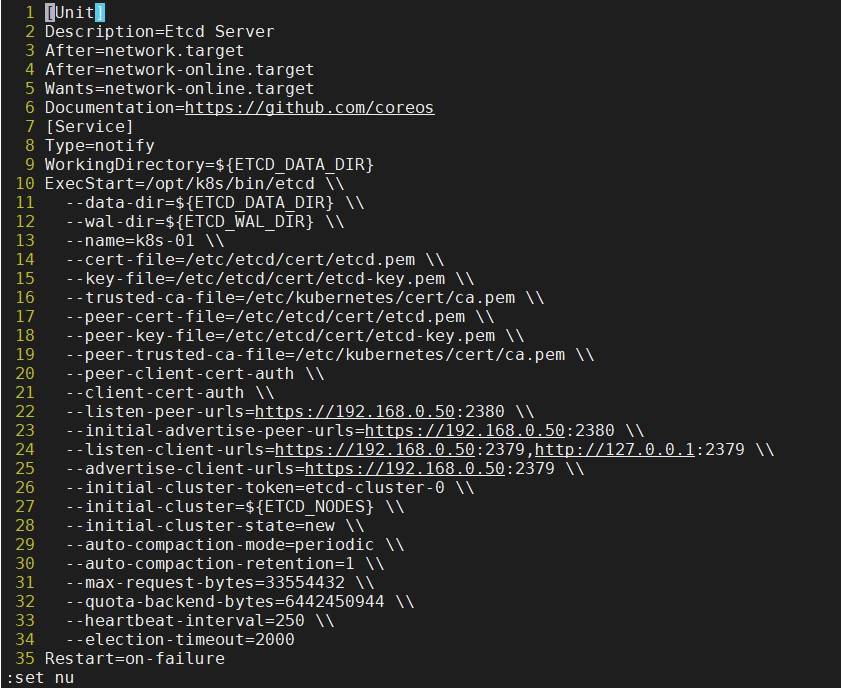
Task: Click the WorkingDirectory=${ETCD_DATA_DIR} line
Action: (x=209, y=164)
